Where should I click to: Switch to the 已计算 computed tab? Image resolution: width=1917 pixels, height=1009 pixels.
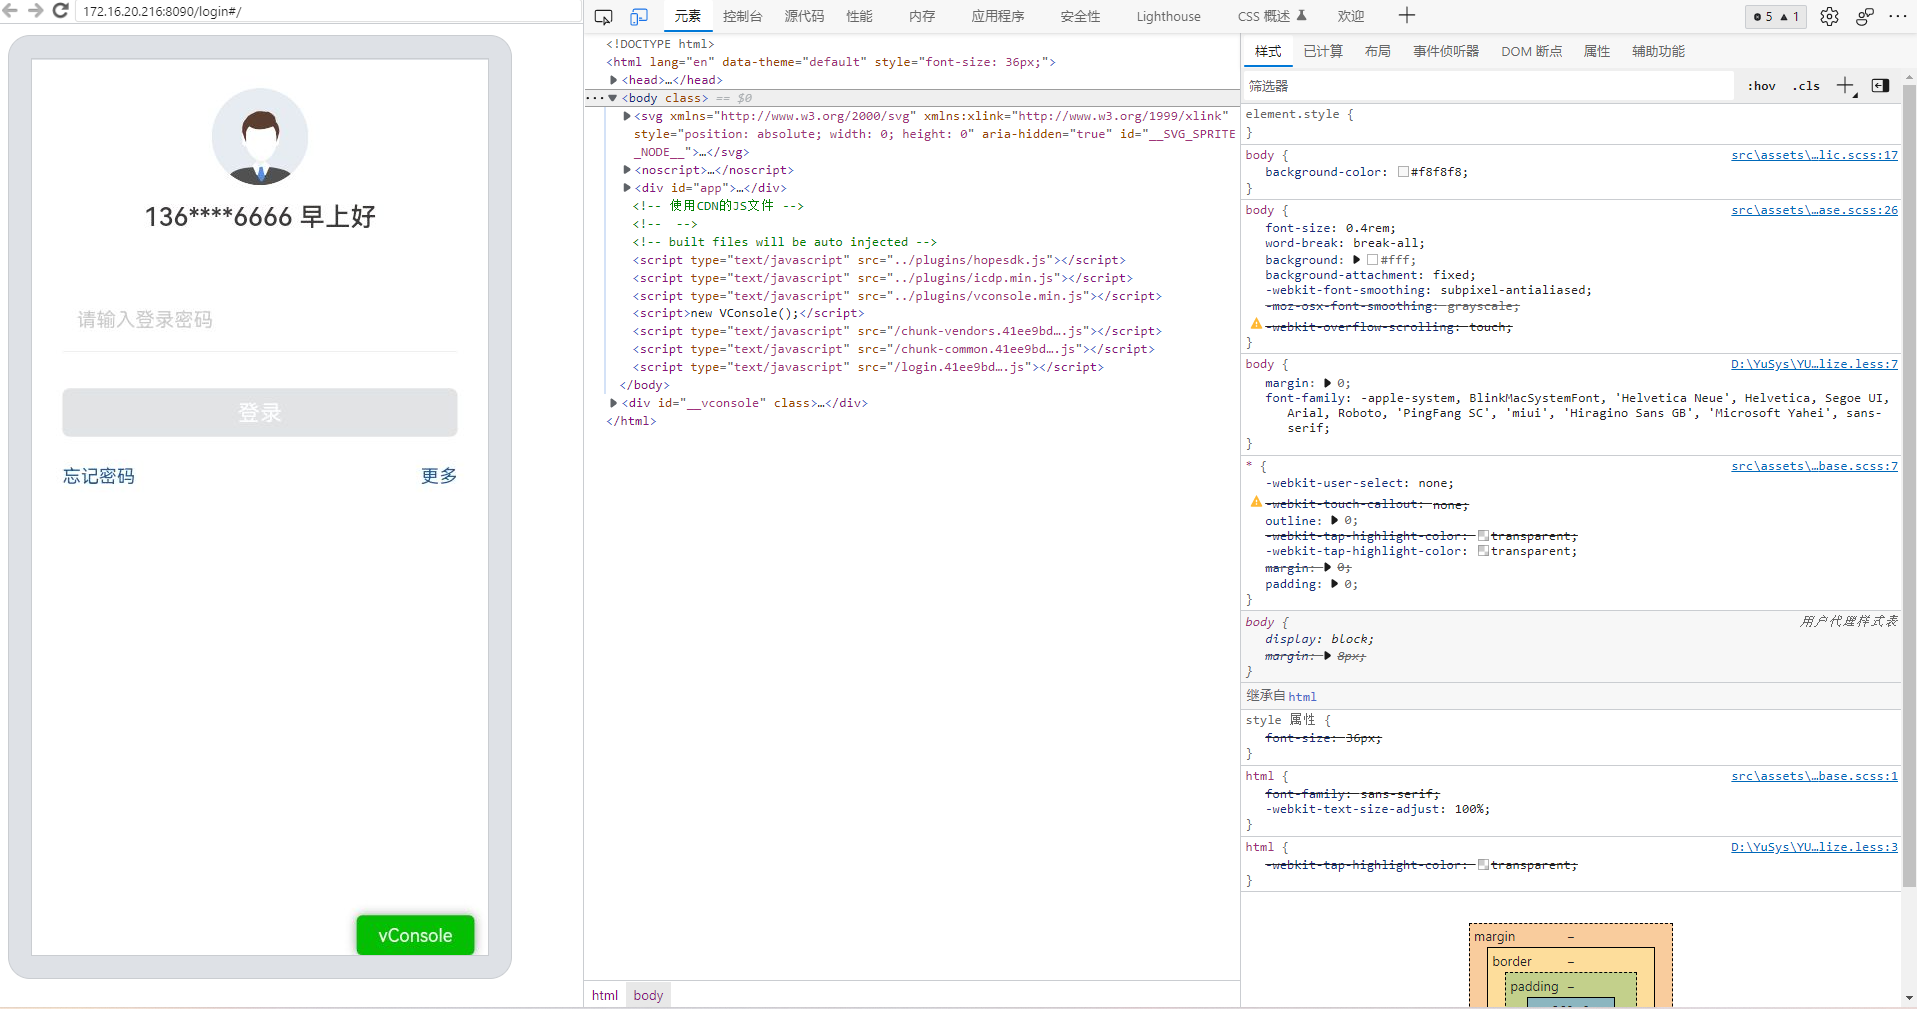tap(1323, 51)
